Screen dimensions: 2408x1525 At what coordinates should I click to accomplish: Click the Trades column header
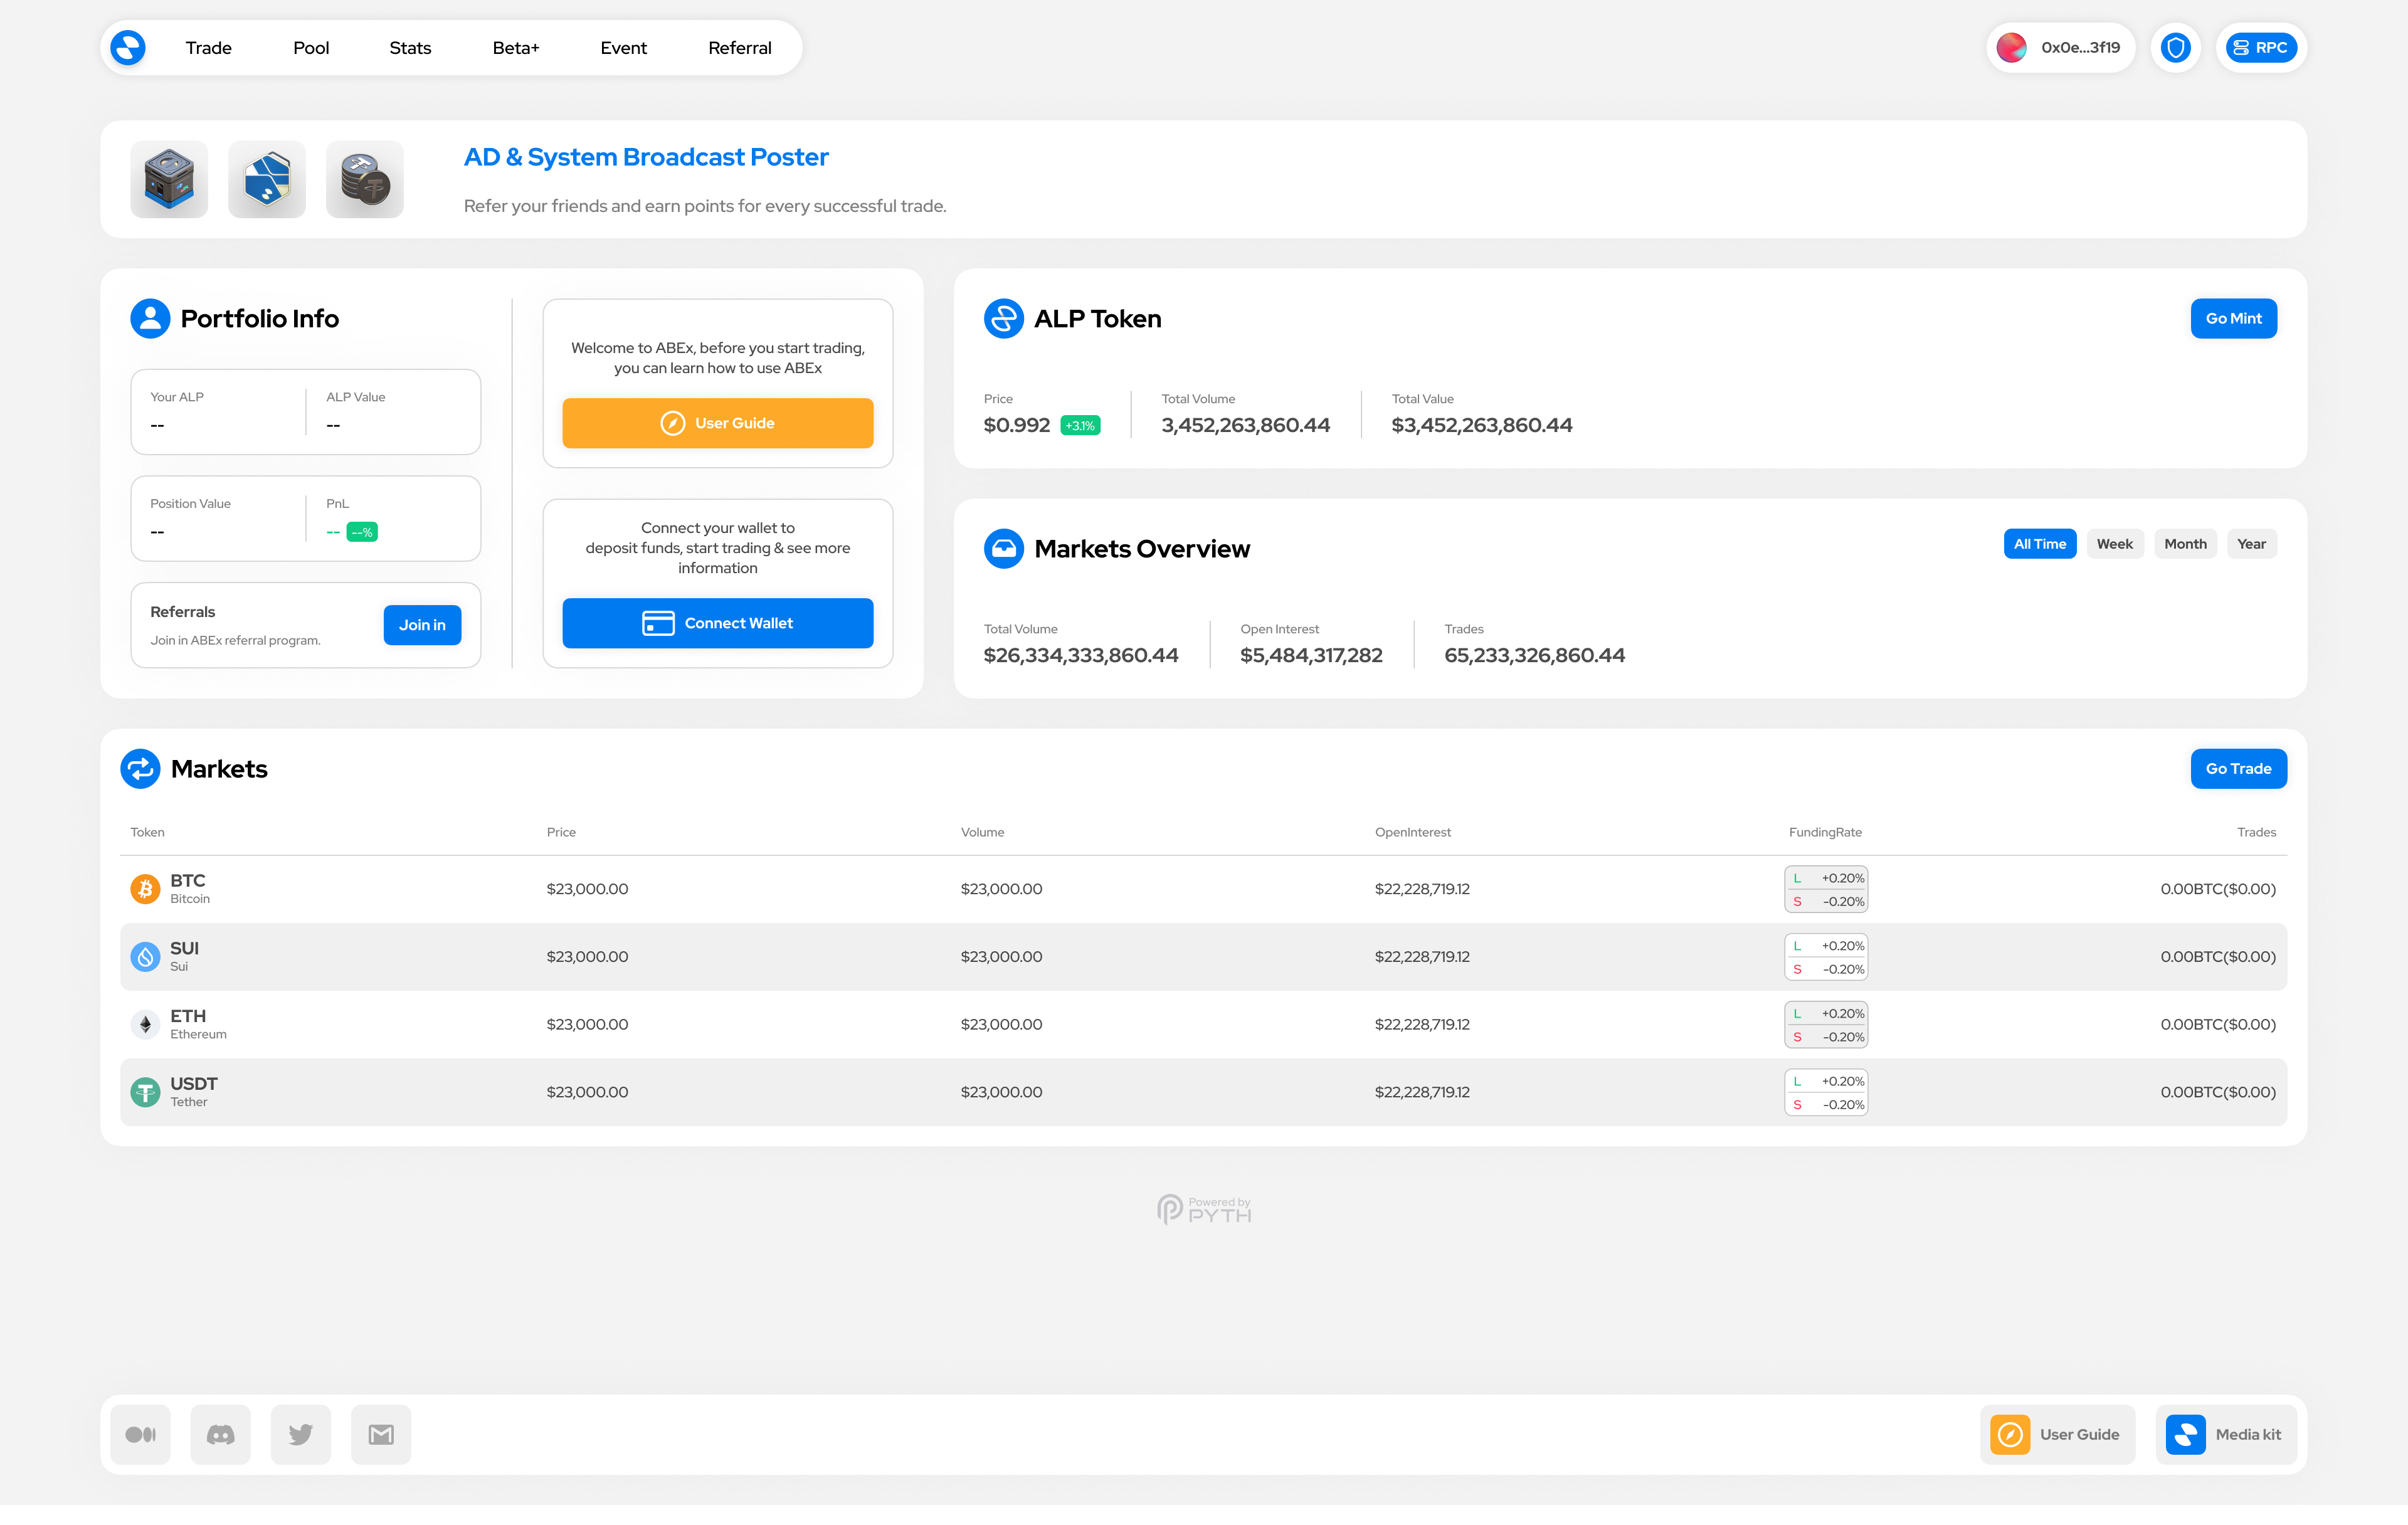pos(2256,832)
